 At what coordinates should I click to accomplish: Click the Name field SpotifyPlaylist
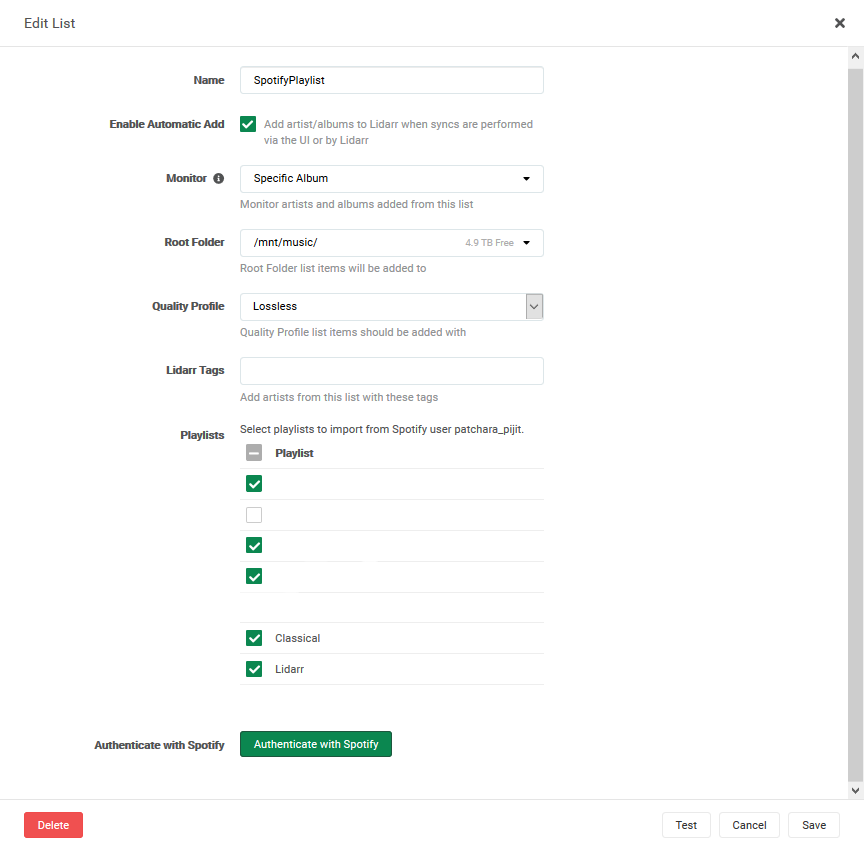[x=392, y=80]
